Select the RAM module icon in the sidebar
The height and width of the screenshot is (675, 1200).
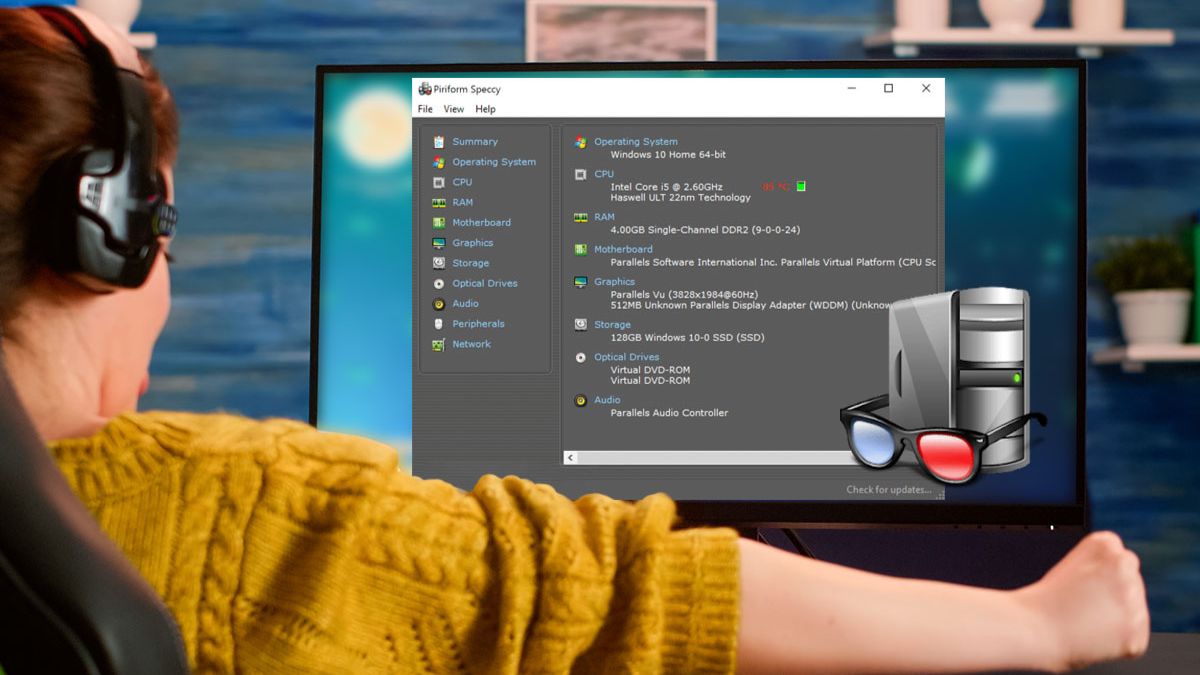(x=439, y=202)
